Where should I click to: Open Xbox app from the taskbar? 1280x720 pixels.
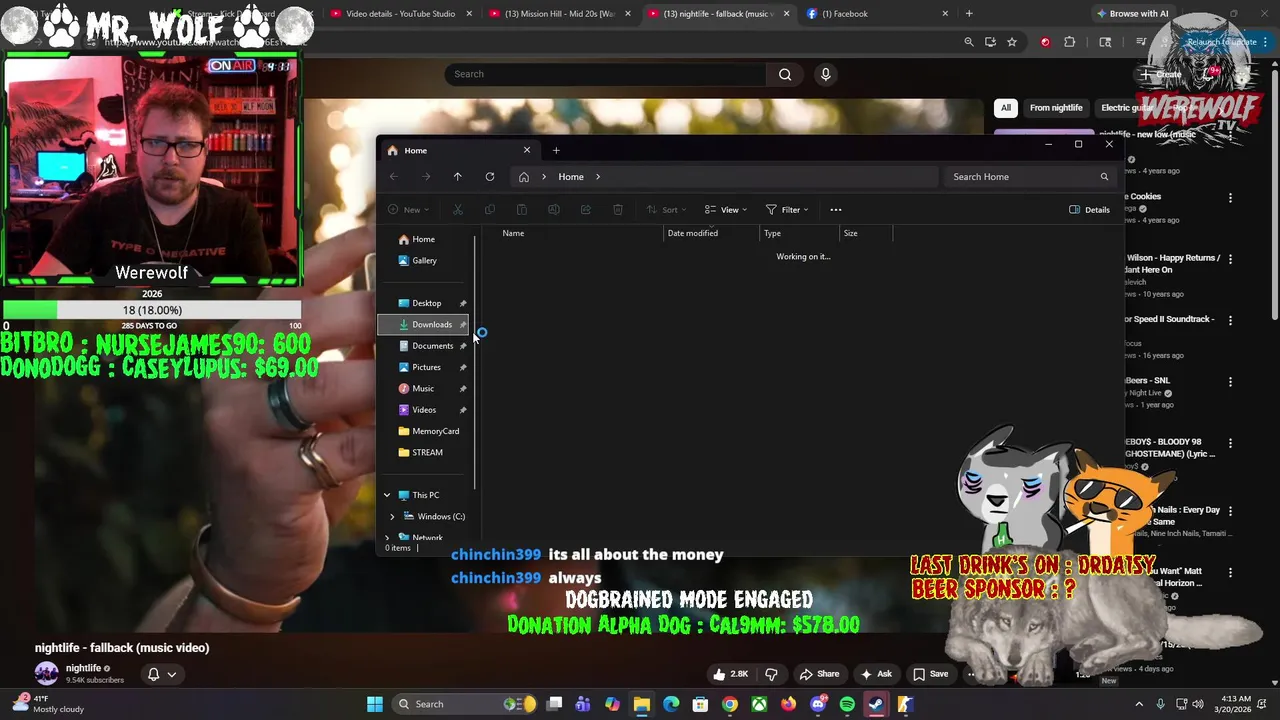tap(759, 704)
